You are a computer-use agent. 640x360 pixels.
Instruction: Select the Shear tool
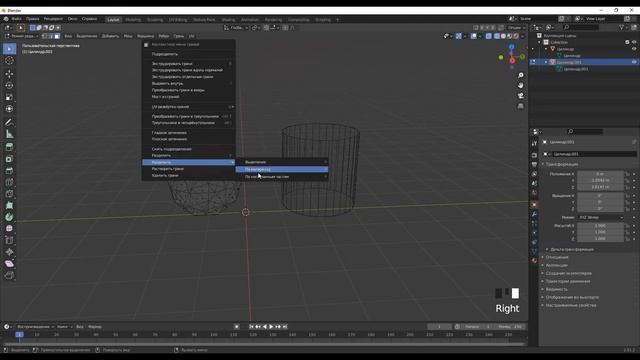(9, 264)
